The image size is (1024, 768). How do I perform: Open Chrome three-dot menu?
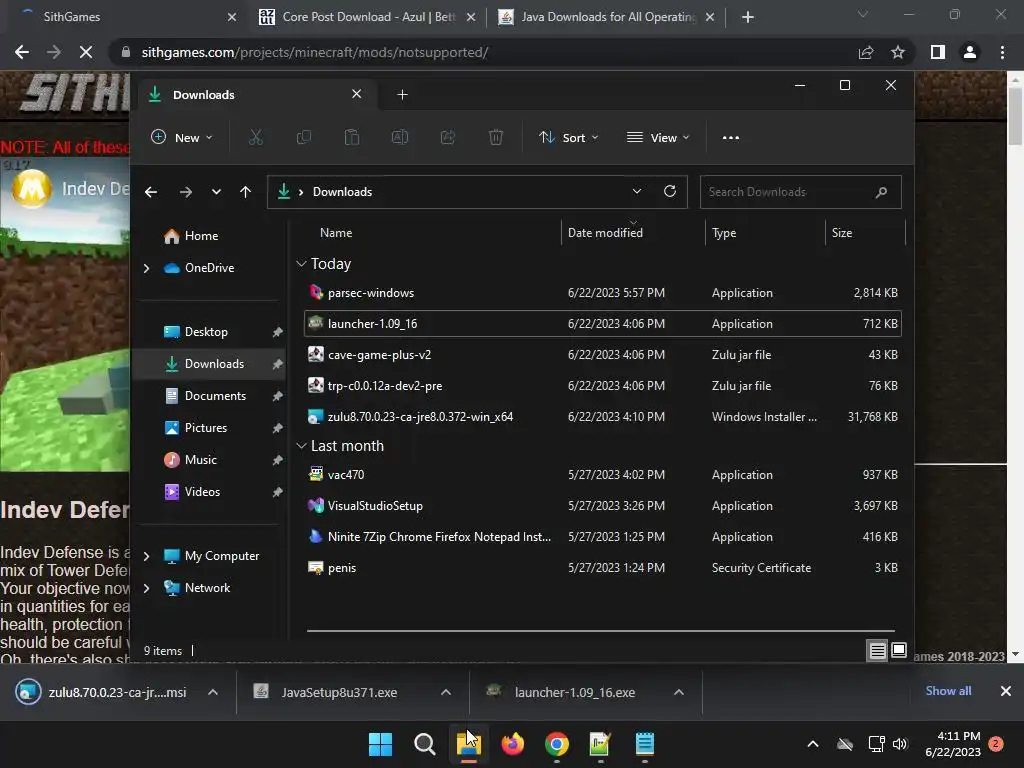1002,52
